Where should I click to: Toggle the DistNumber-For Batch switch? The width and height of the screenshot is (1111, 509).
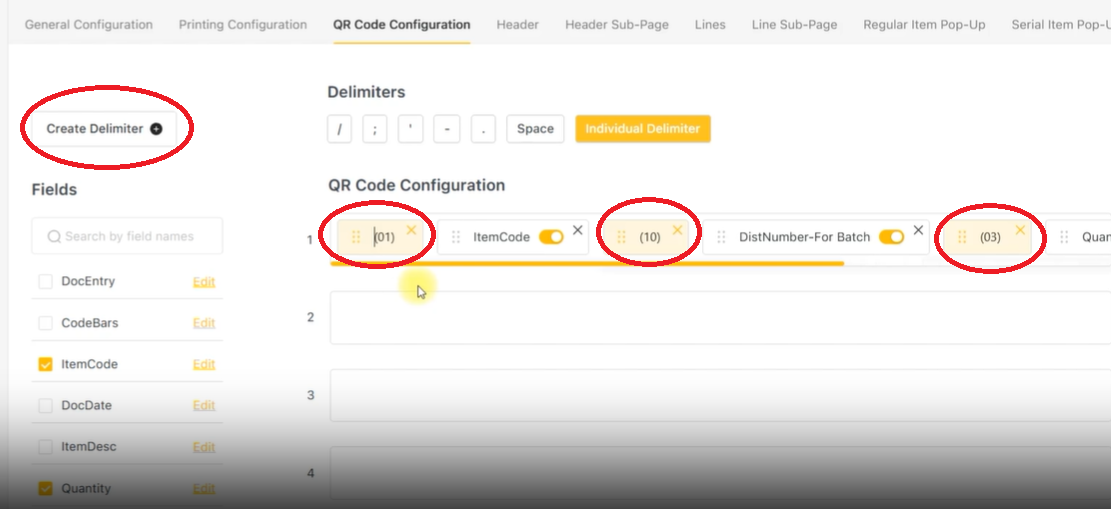[891, 237]
